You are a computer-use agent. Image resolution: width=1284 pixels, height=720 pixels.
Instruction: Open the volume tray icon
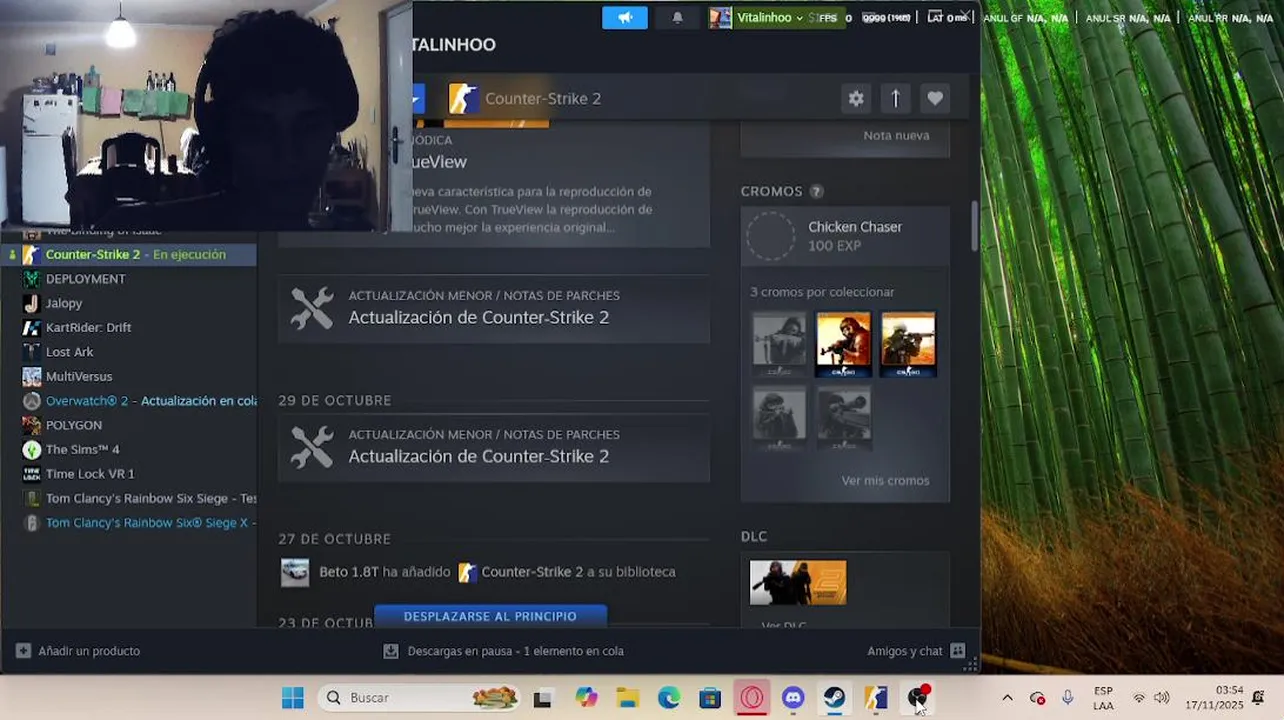[x=1161, y=698]
